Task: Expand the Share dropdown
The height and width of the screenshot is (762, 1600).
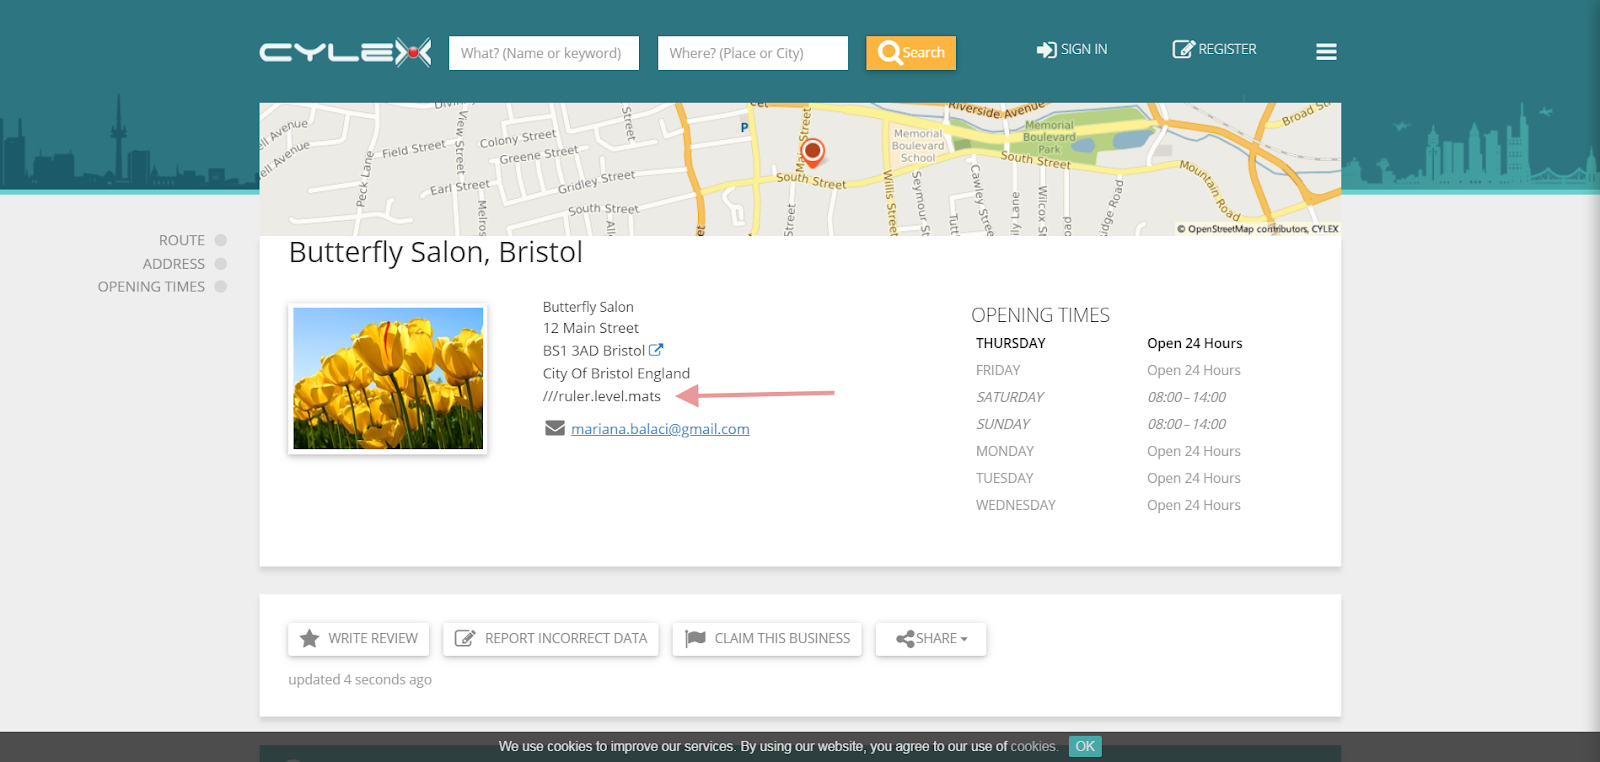Action: (931, 639)
